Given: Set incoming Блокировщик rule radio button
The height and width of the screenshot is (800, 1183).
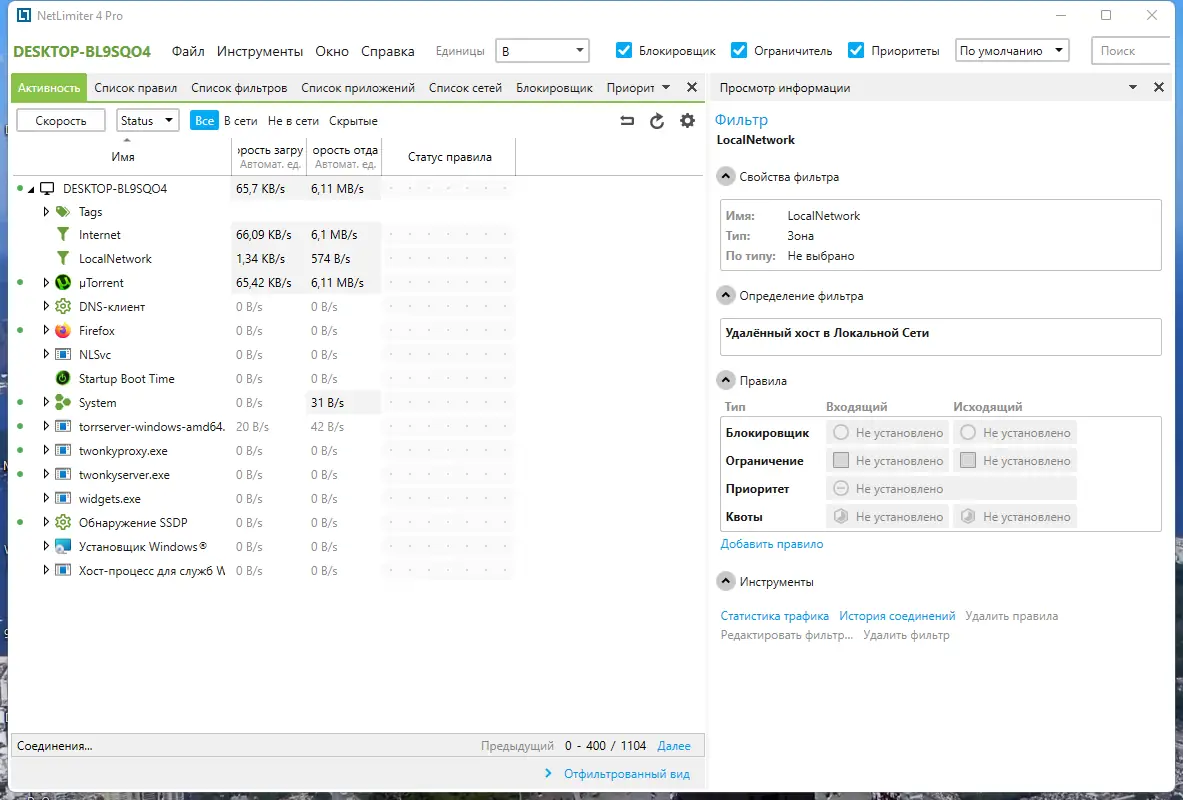Looking at the screenshot, I should (840, 432).
